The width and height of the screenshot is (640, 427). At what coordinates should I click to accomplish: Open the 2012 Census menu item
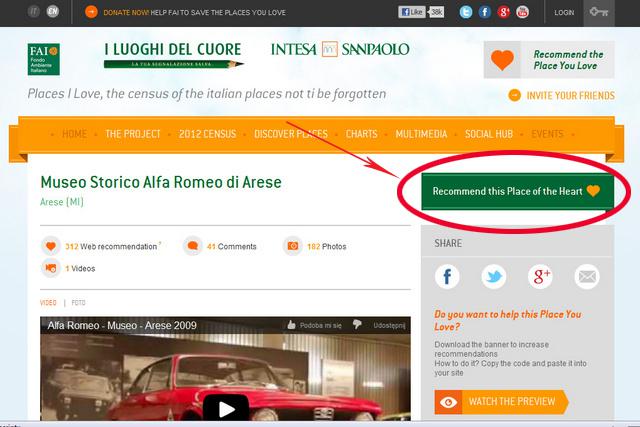207,134
